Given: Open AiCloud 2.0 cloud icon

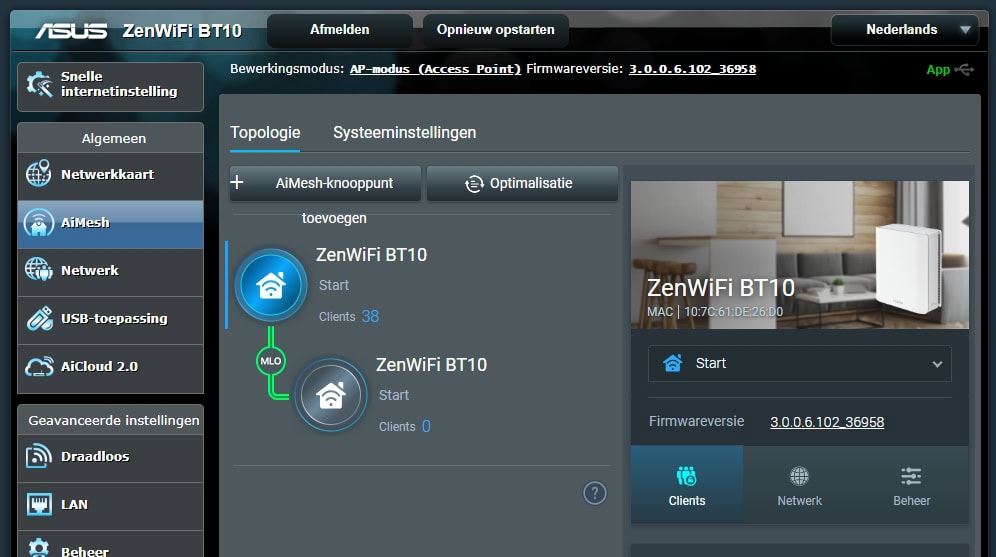Looking at the screenshot, I should click(x=39, y=367).
